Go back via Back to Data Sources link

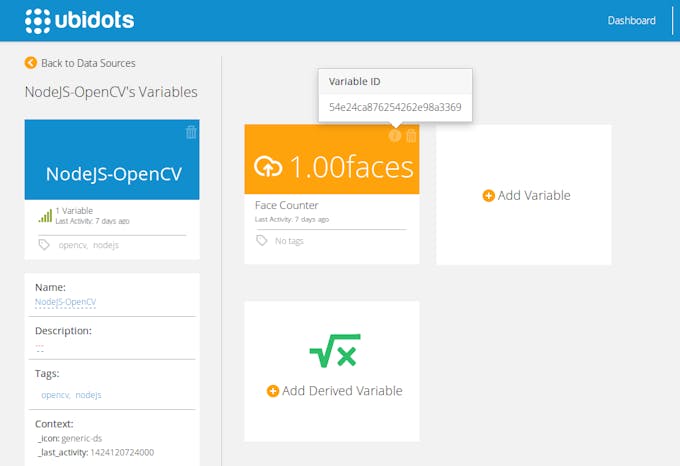coord(87,63)
